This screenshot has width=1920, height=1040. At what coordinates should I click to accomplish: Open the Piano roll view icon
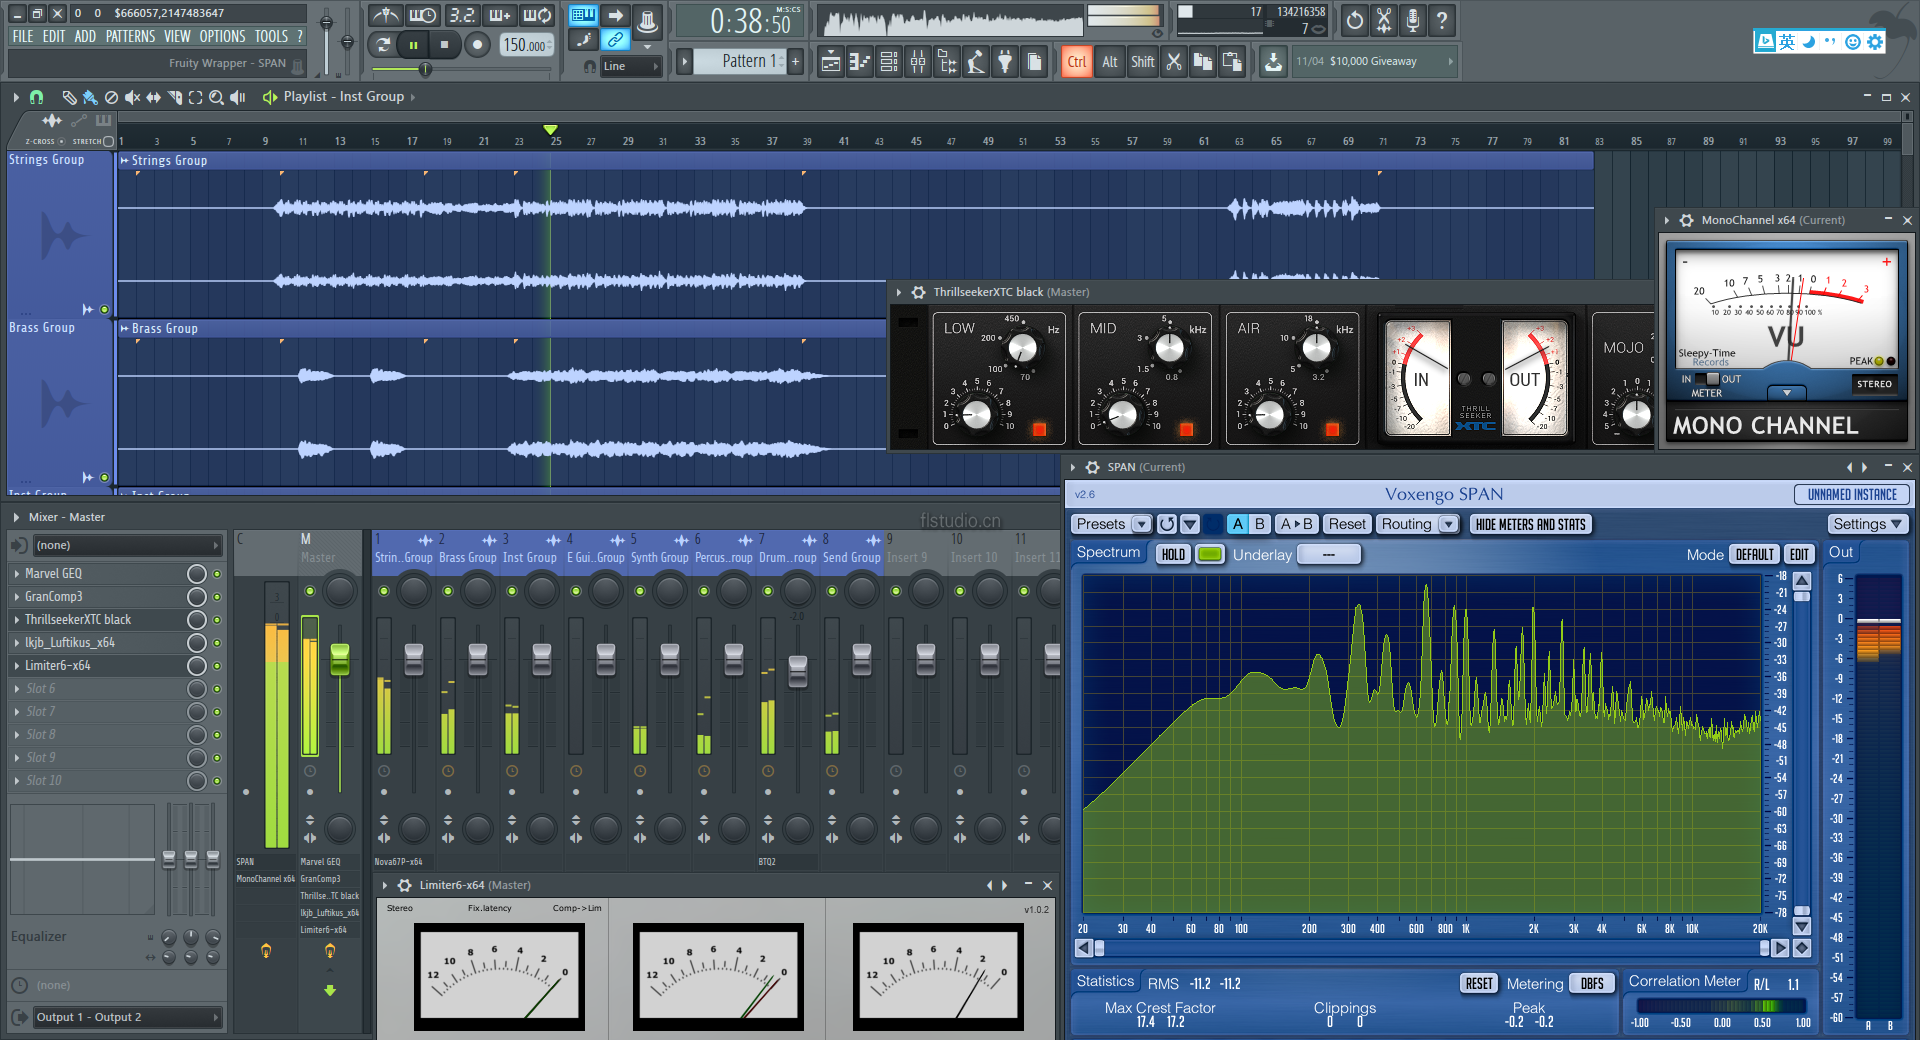(859, 62)
